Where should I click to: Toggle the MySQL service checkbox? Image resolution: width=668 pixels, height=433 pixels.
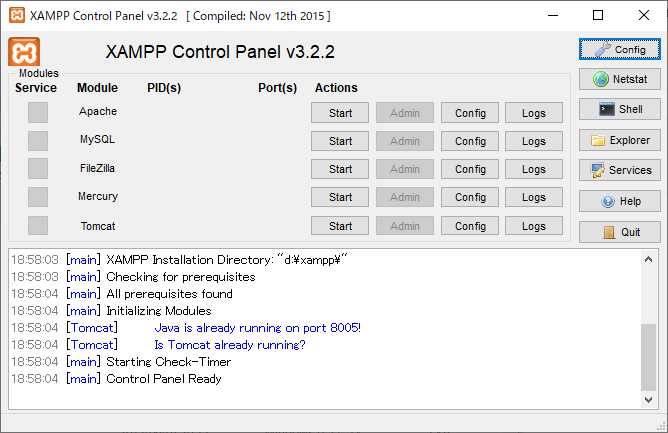(x=38, y=141)
